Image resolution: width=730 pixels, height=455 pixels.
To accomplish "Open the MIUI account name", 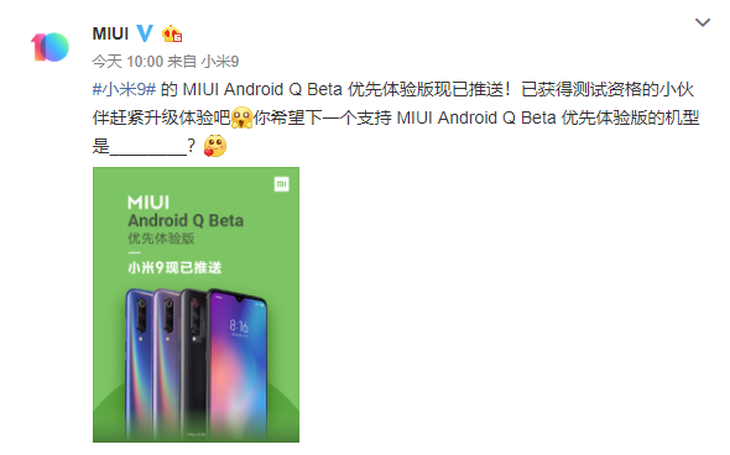I will pyautogui.click(x=110, y=34).
